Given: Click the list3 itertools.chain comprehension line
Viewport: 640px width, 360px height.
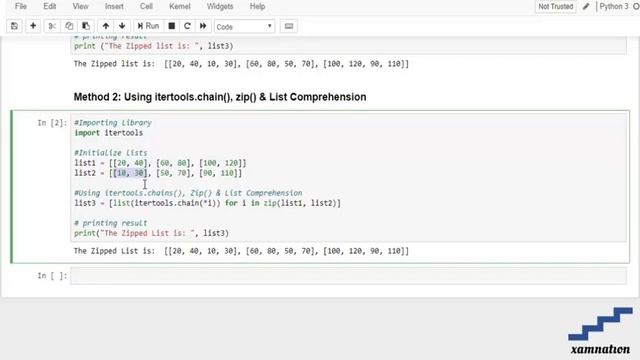Looking at the screenshot, I should click(207, 203).
